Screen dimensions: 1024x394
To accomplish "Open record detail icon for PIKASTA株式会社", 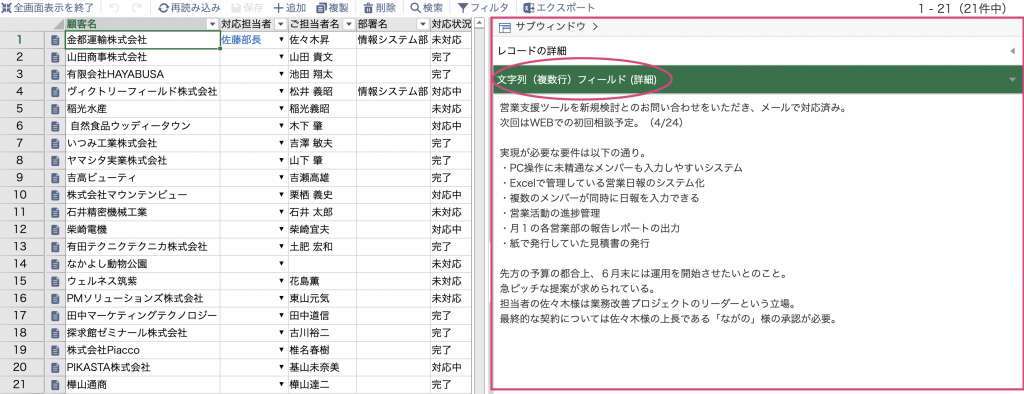I will click(x=56, y=367).
